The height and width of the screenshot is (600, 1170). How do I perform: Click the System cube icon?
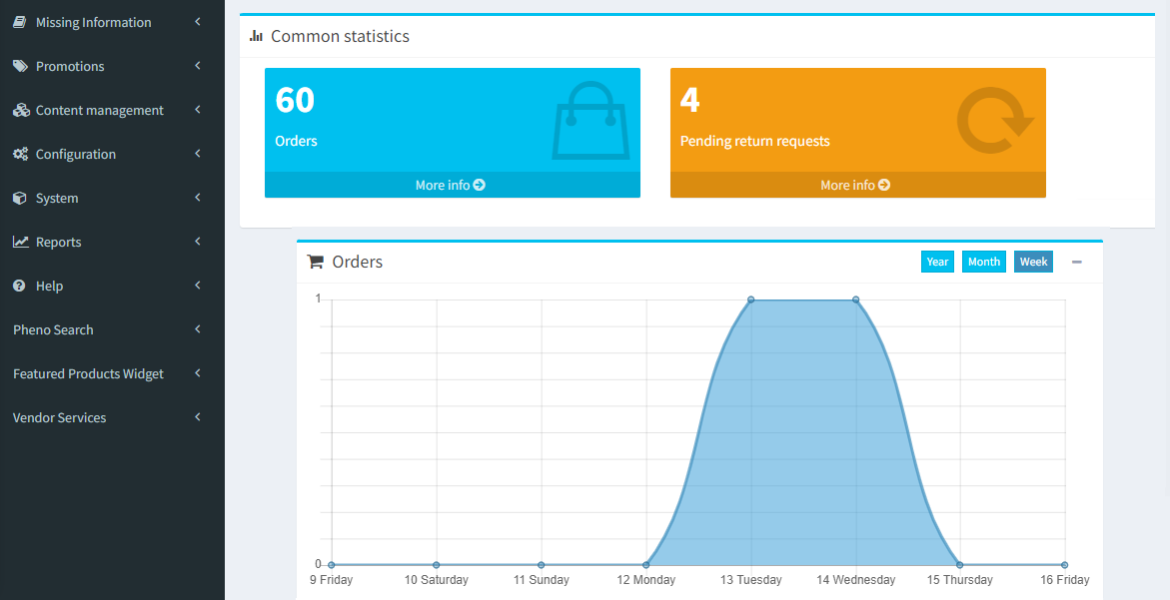20,198
